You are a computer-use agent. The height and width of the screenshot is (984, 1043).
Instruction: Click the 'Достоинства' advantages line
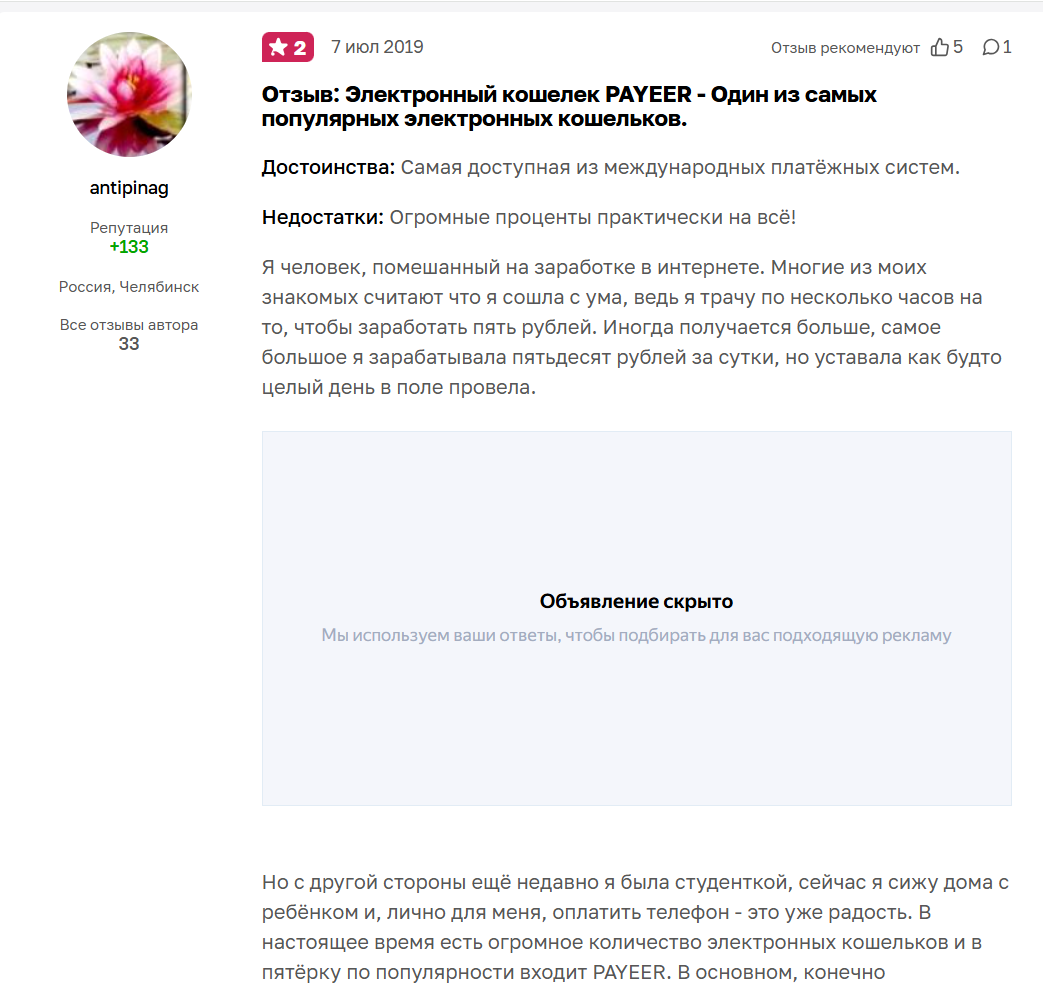click(x=611, y=167)
